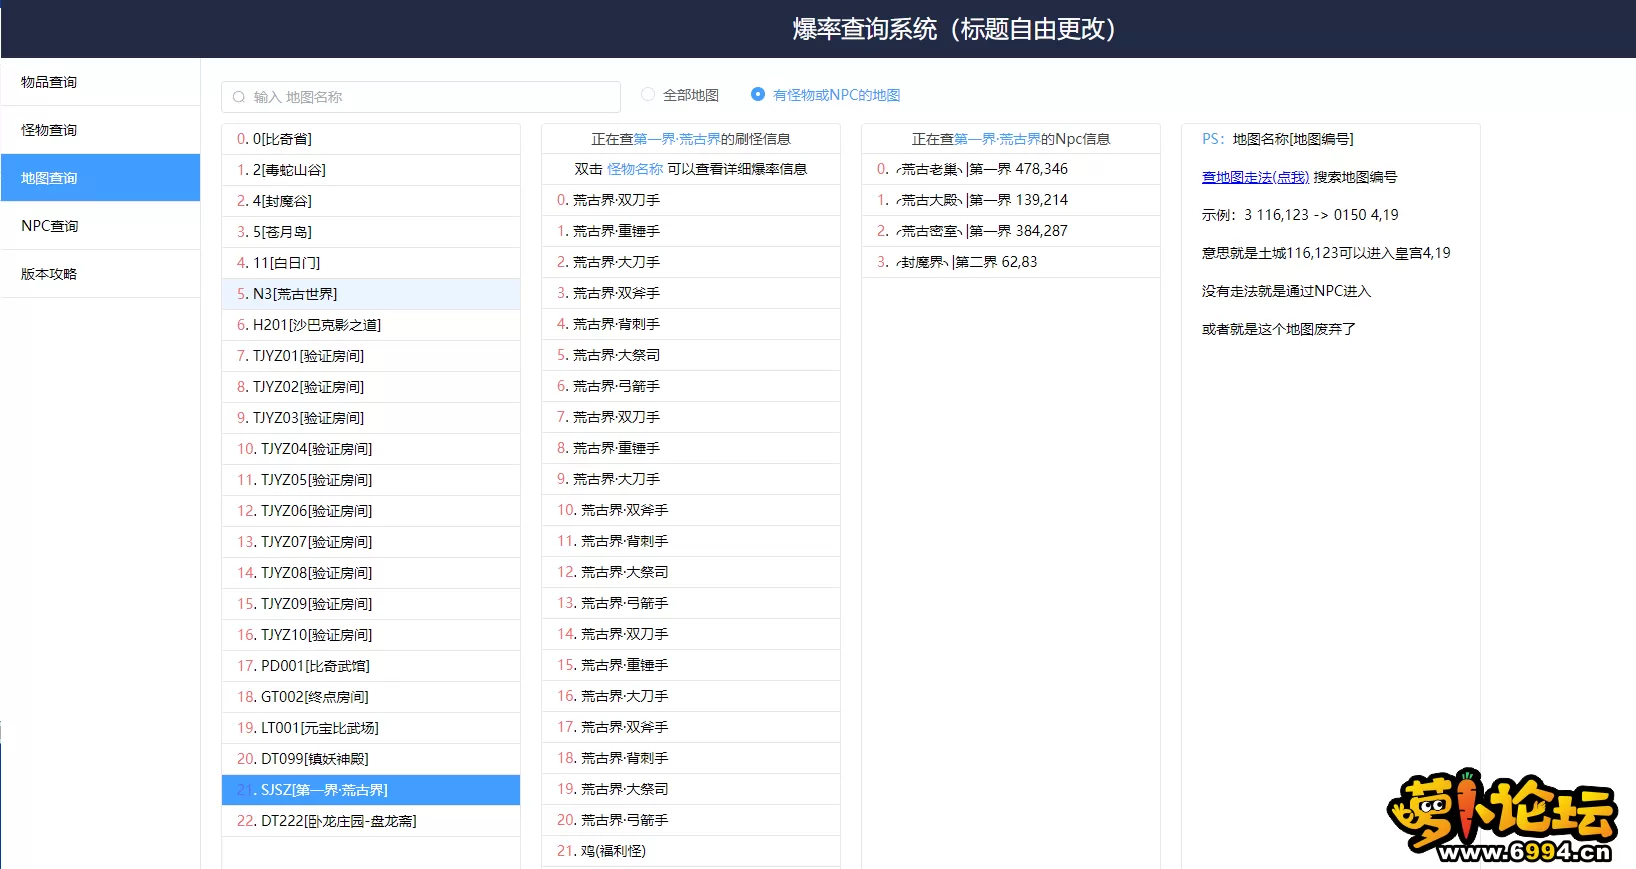1636x869 pixels.
Task: Select map row LT001[元宝比武场]
Action: (x=371, y=728)
